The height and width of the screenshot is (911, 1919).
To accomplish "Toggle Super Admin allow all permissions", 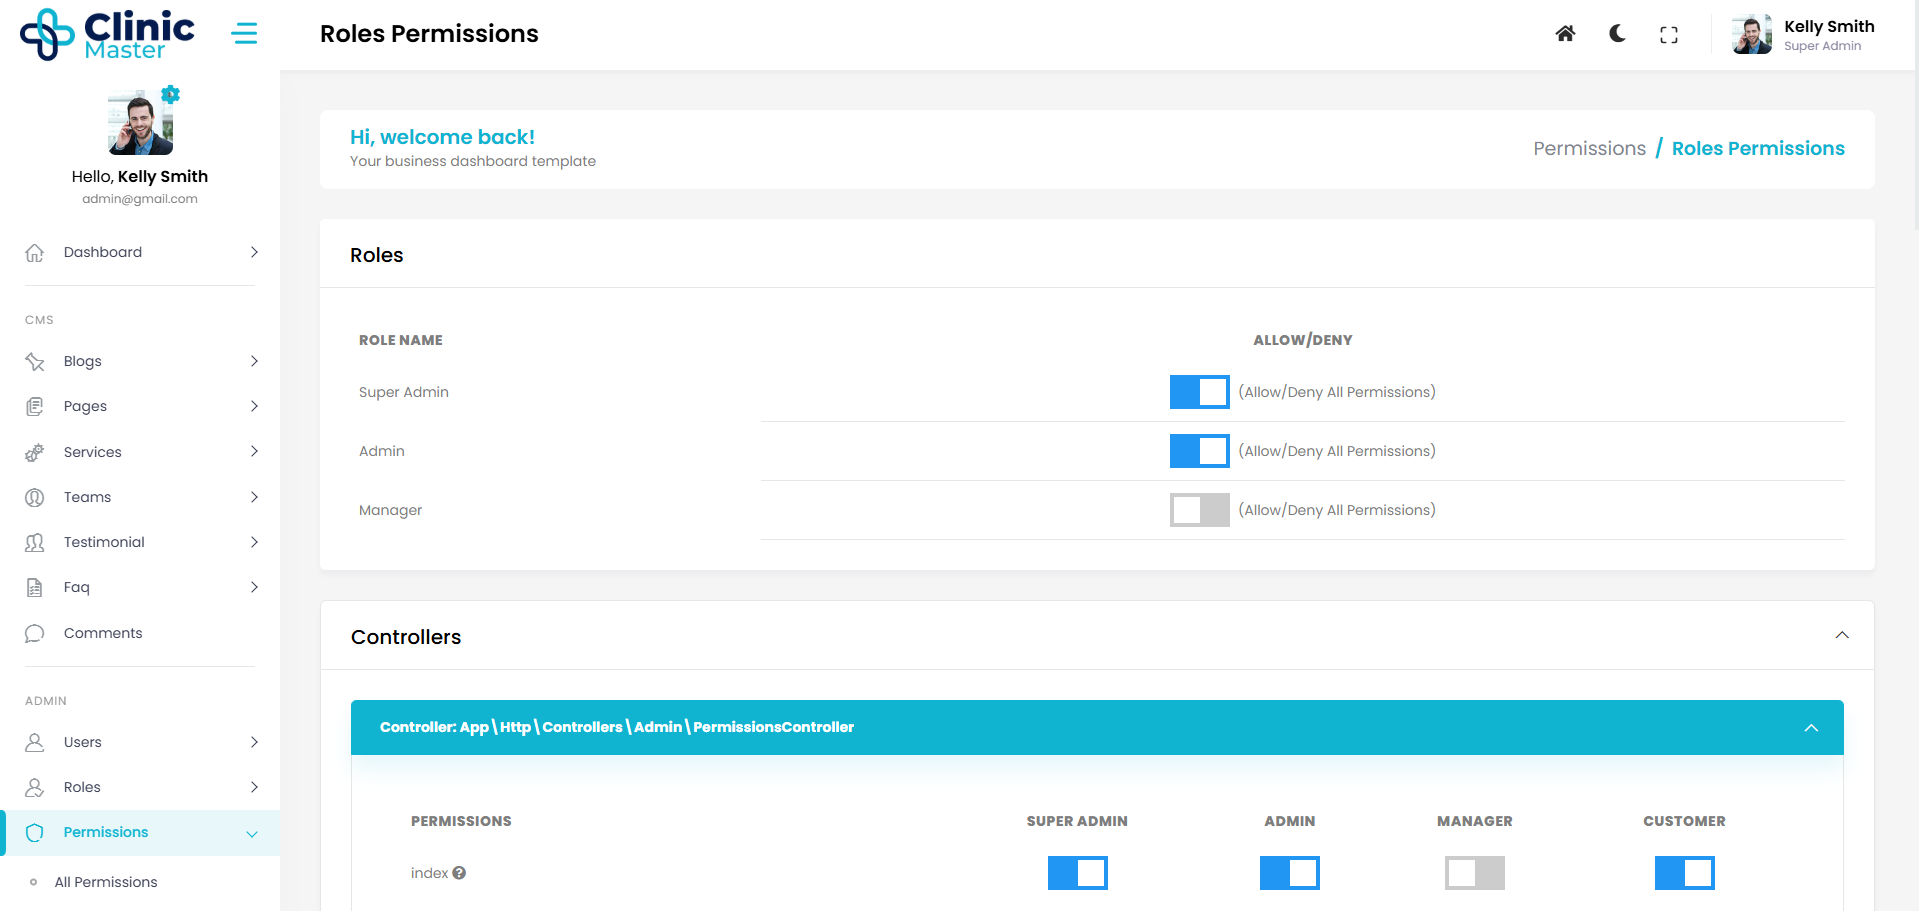I will (x=1199, y=392).
